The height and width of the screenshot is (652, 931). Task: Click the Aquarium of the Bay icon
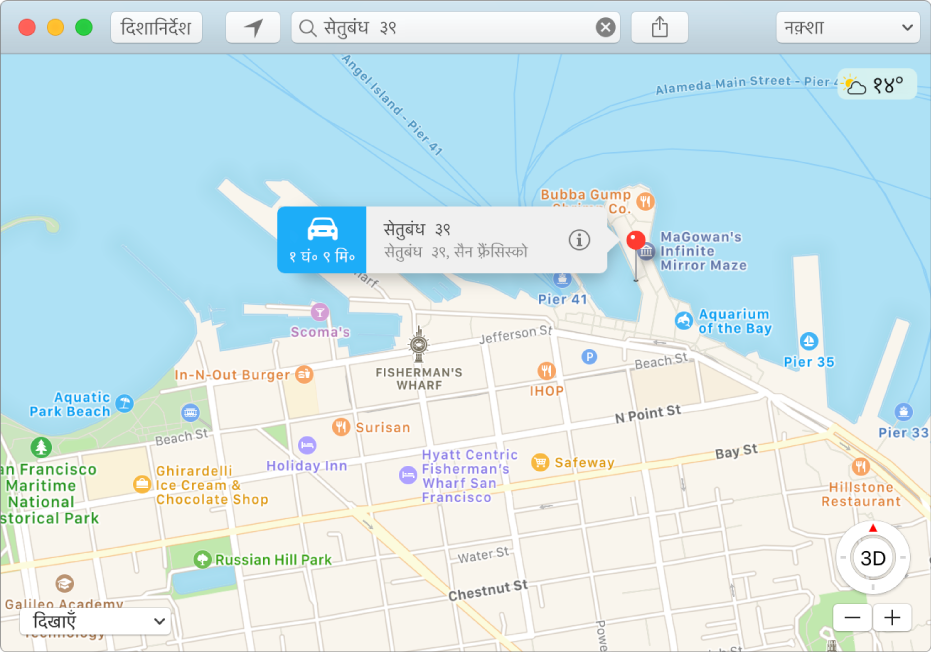coord(684,321)
